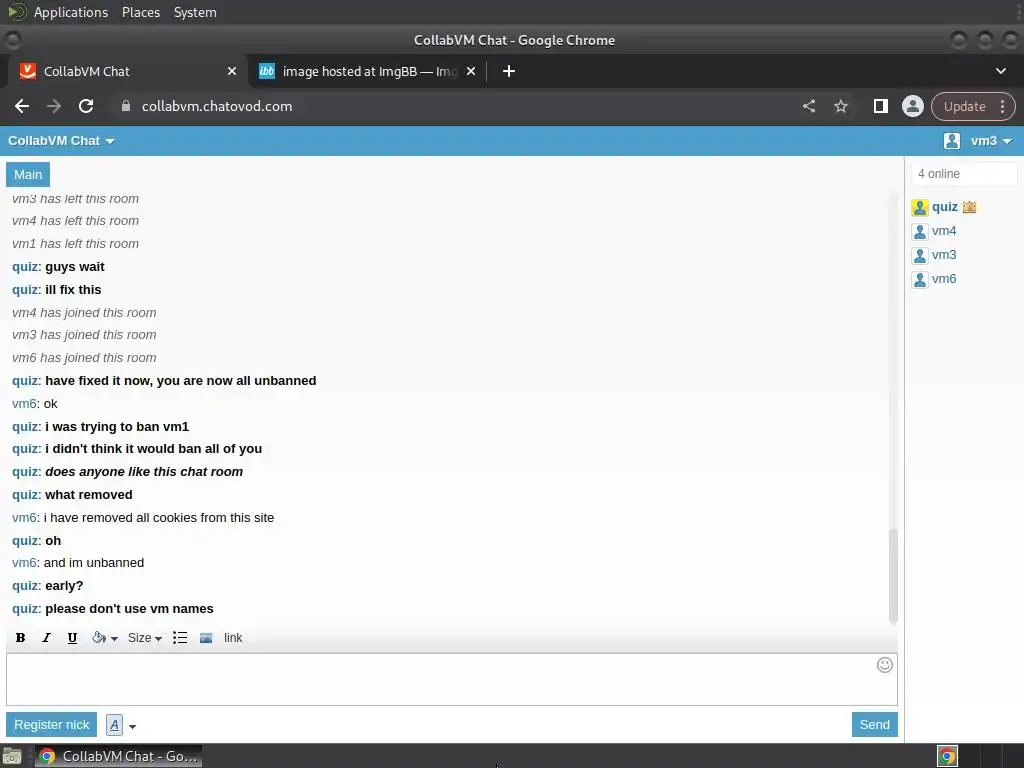Click user quiz in the online list
The image size is (1024, 768).
[x=944, y=207]
